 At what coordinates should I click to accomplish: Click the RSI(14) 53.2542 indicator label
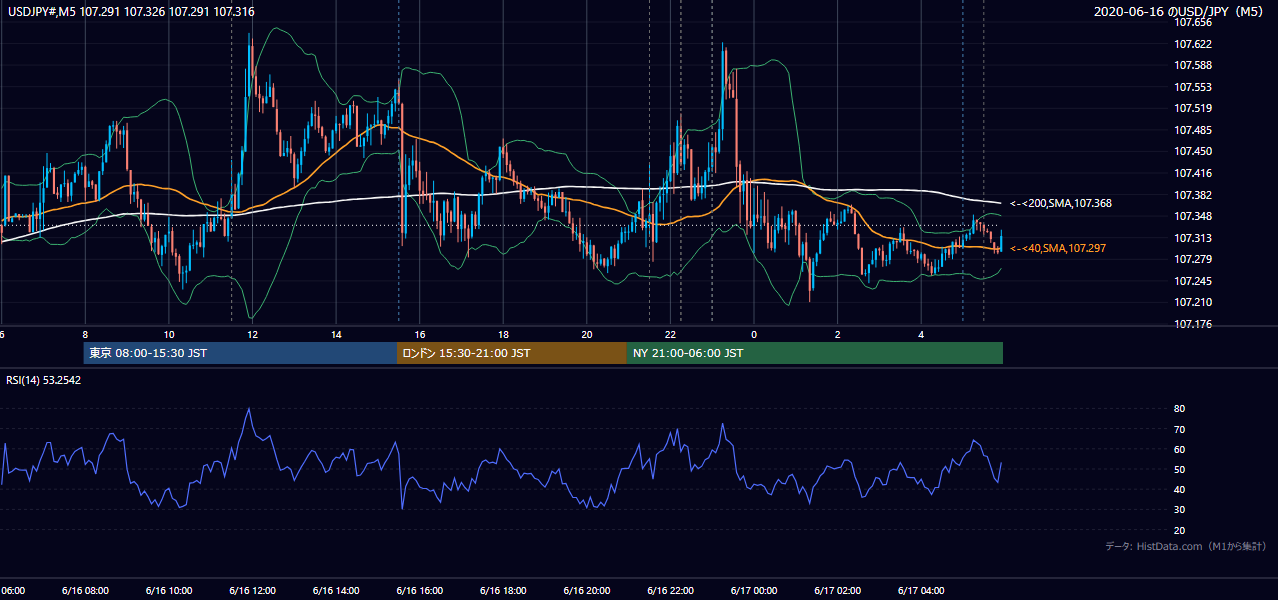coord(44,380)
